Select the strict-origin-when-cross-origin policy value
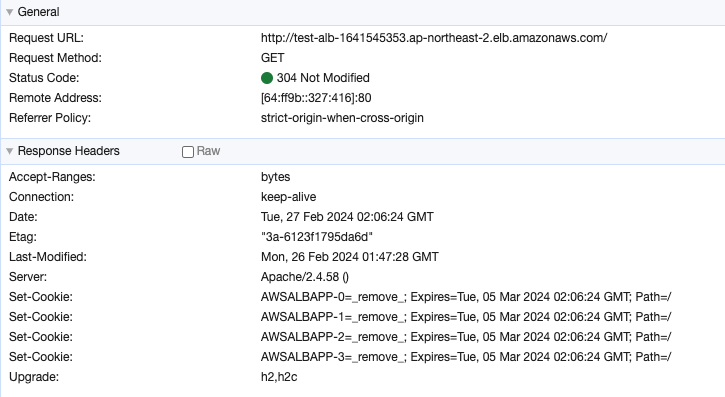This screenshot has width=725, height=397. pyautogui.click(x=342, y=118)
